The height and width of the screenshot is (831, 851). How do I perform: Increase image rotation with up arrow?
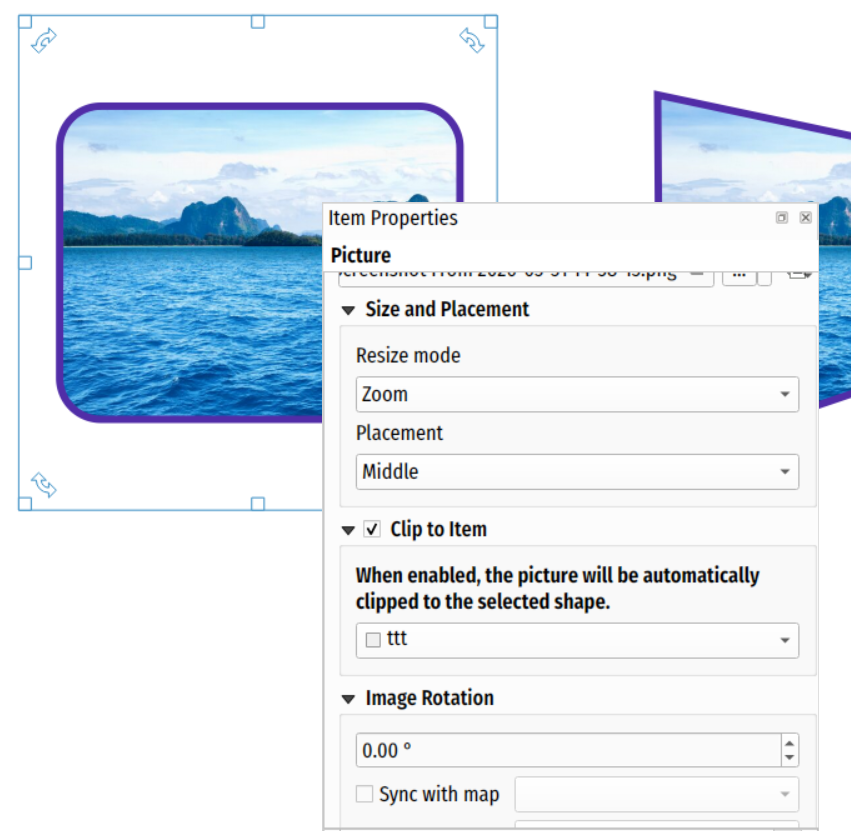[790, 743]
